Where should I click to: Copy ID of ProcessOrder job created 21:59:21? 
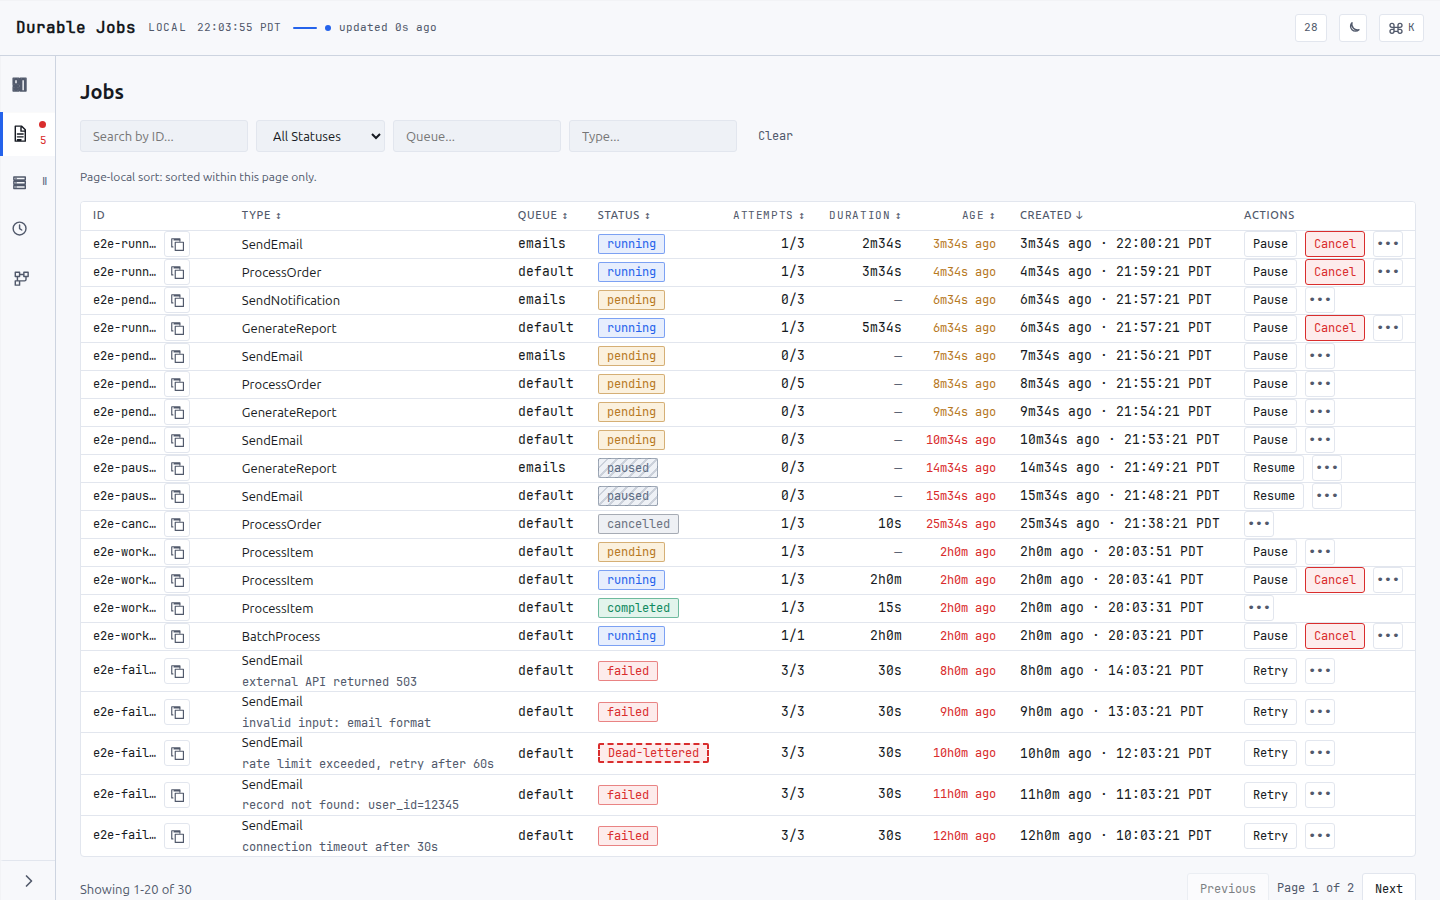tap(177, 272)
